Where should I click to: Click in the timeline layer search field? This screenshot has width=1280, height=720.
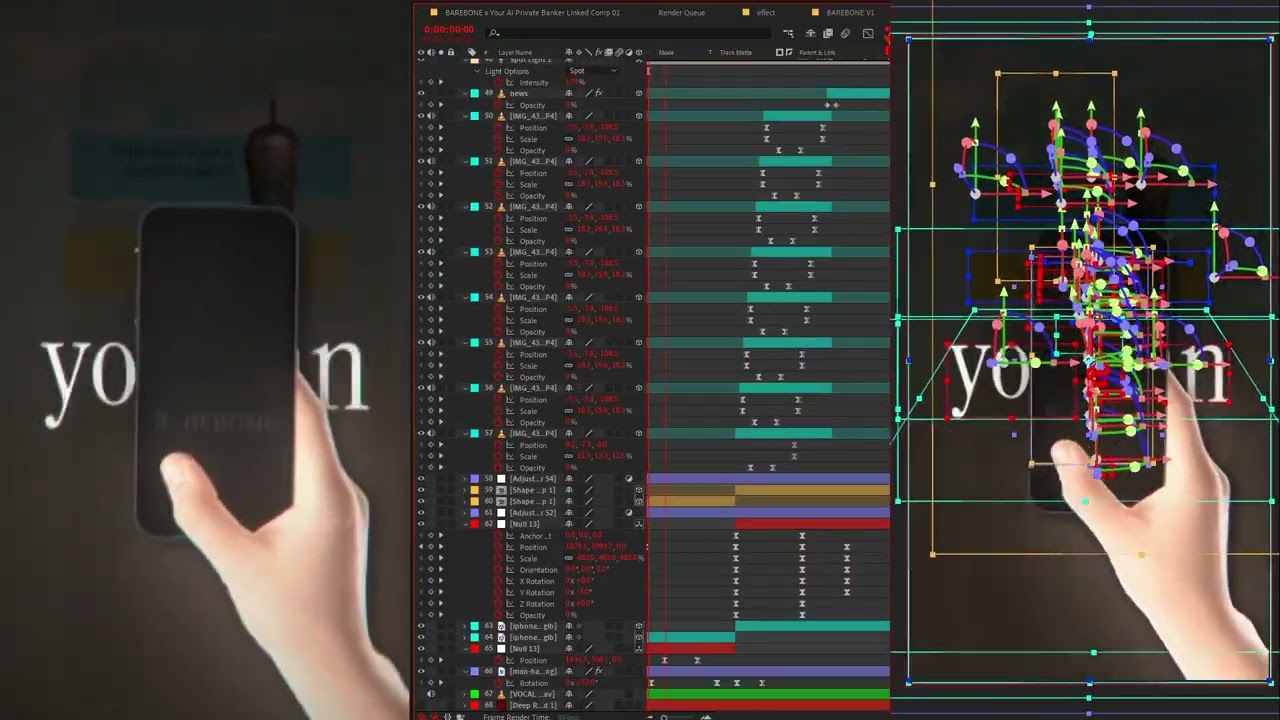[x=630, y=33]
